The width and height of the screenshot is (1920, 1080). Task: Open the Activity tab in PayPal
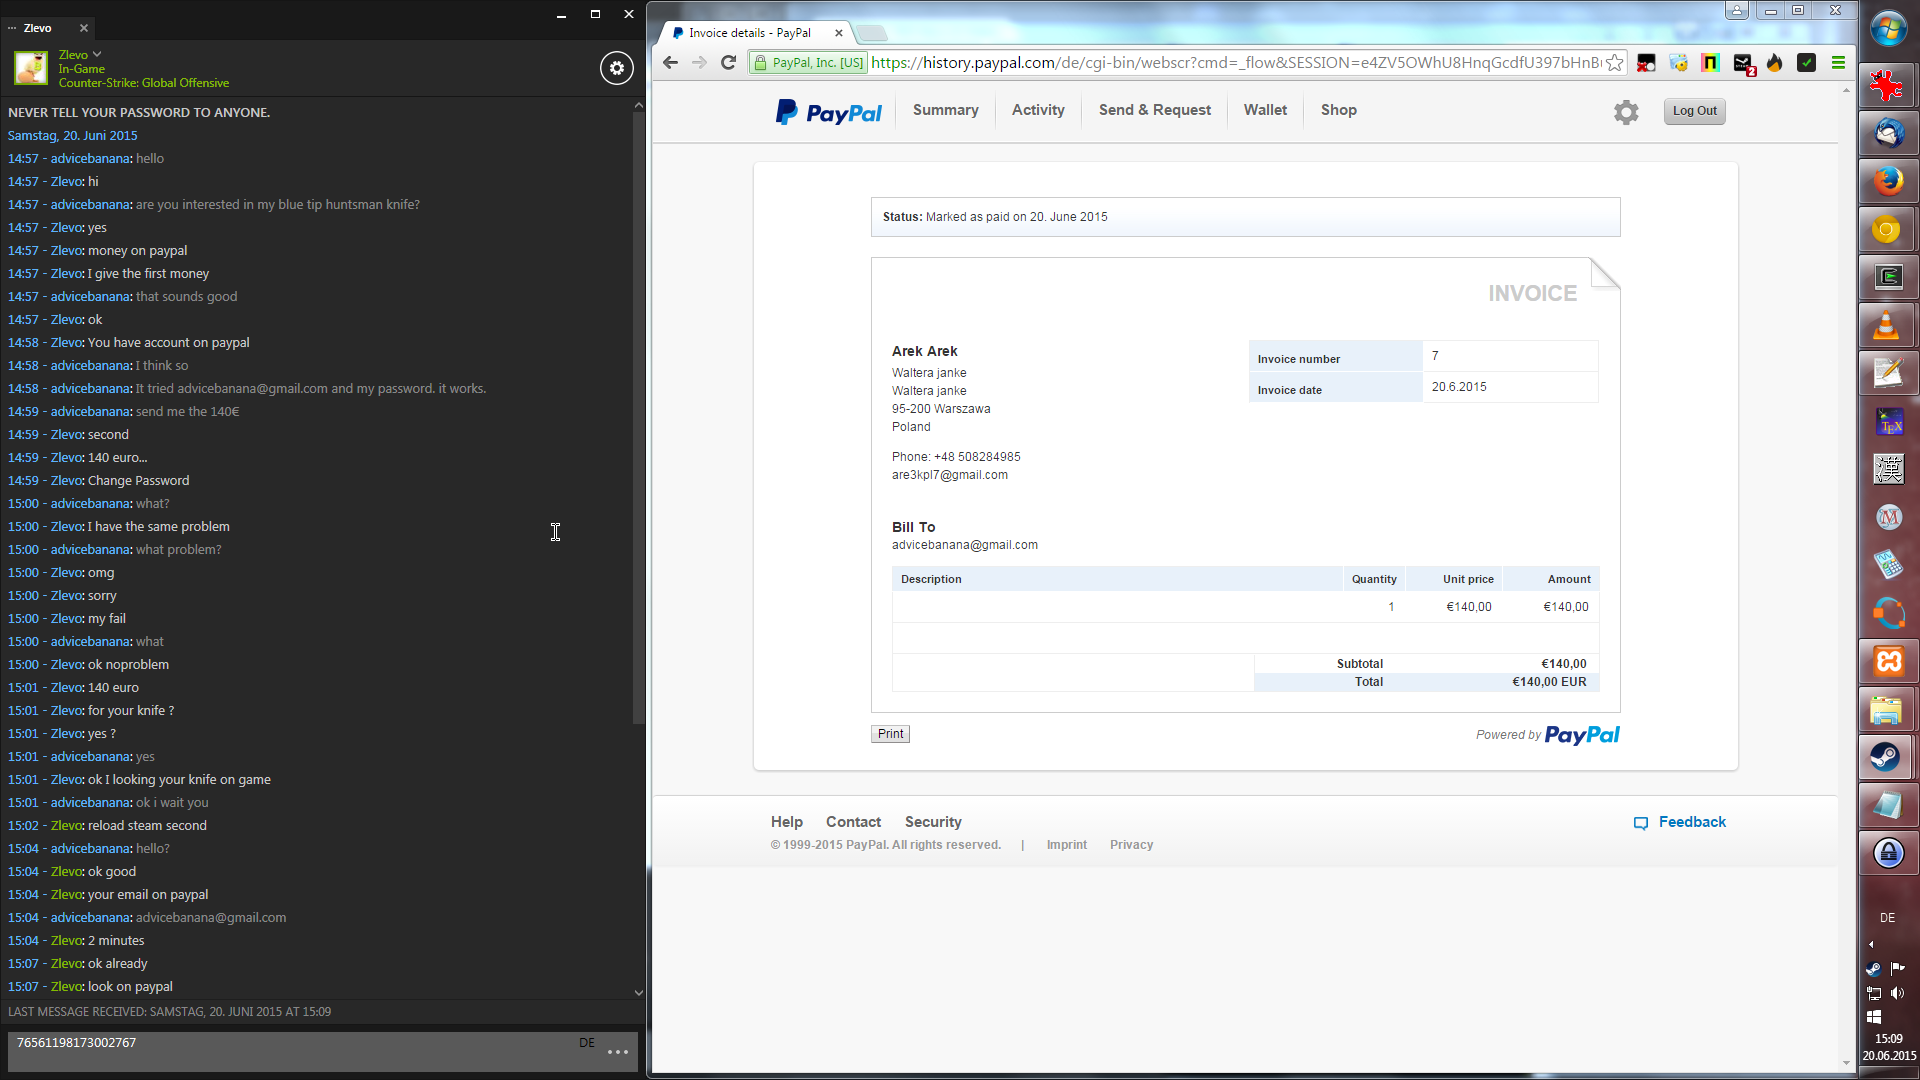pos(1037,110)
